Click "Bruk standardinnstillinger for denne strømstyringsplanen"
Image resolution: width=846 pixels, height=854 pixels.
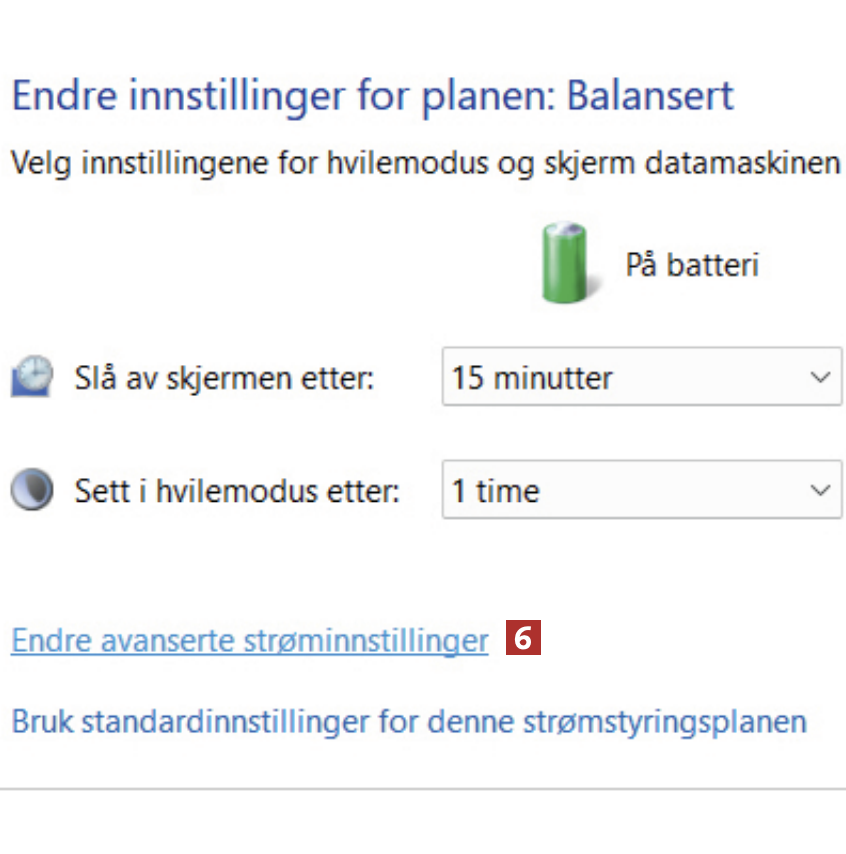click(x=408, y=721)
